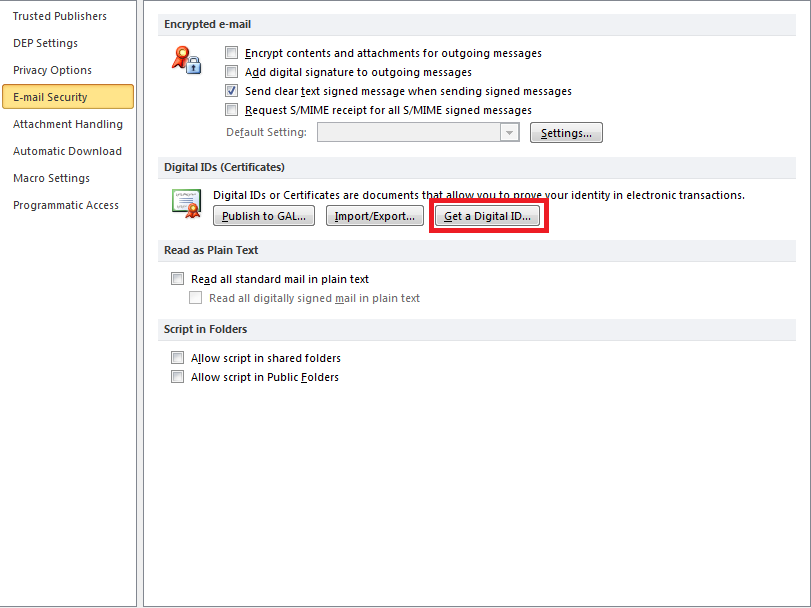This screenshot has width=811, height=608.
Task: Check Add digital signature to outgoing messages
Action: pos(232,72)
